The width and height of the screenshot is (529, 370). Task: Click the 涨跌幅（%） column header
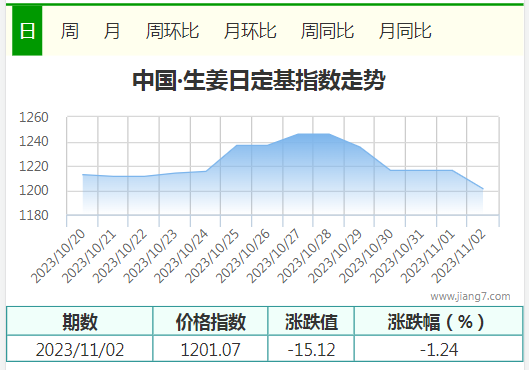click(x=439, y=321)
